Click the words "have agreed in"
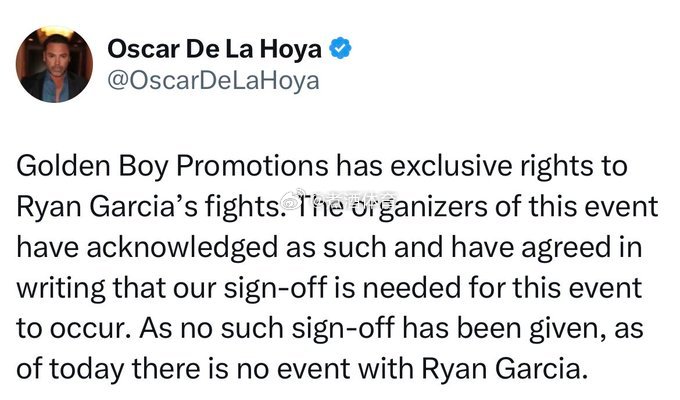Screen dimensions: 680x400 [546, 248]
